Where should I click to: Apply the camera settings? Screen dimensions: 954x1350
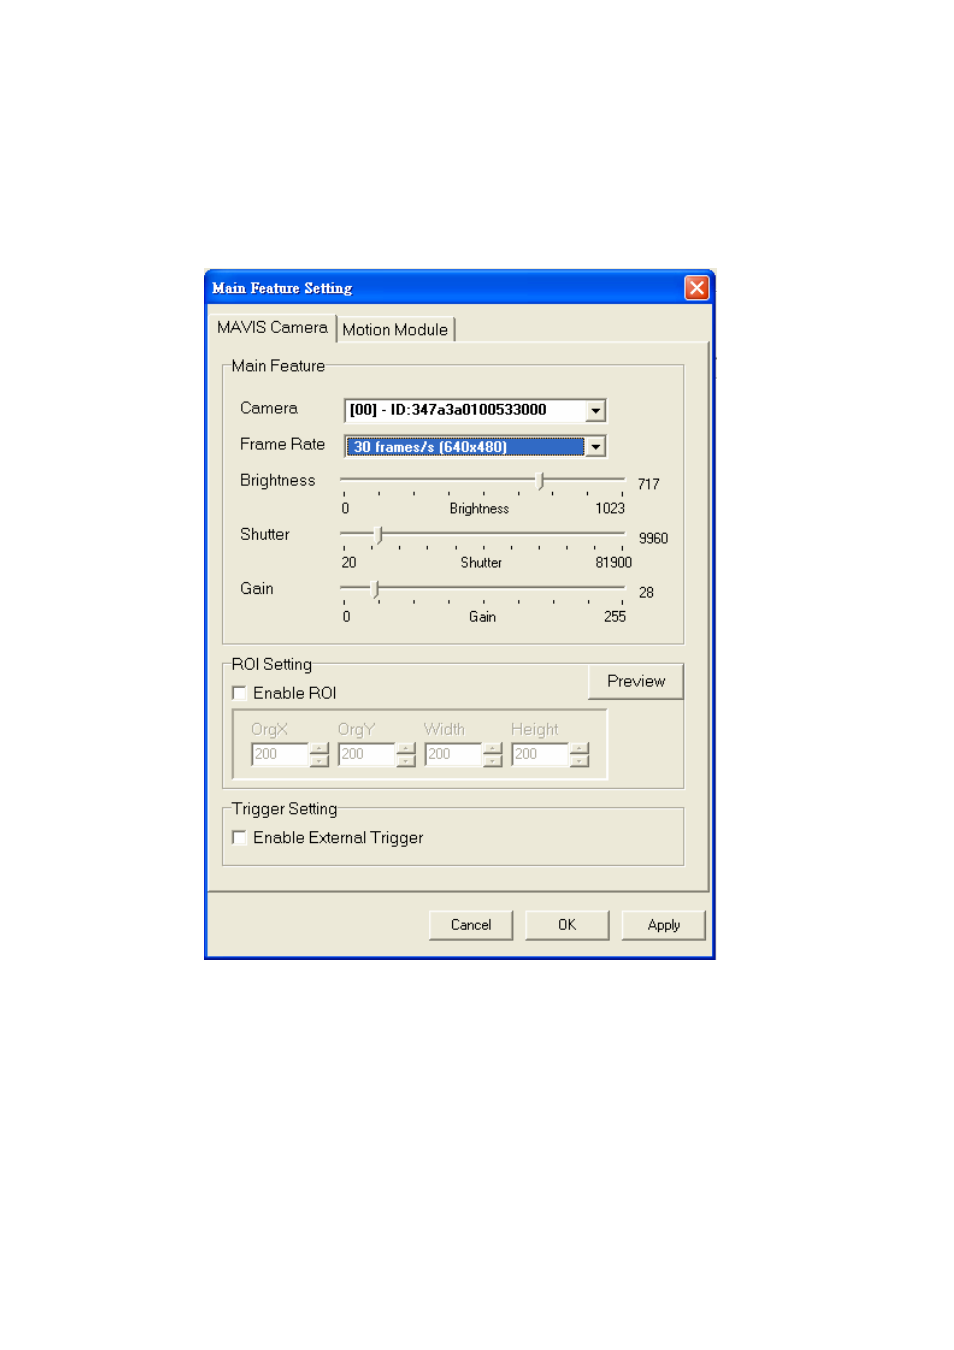663,925
